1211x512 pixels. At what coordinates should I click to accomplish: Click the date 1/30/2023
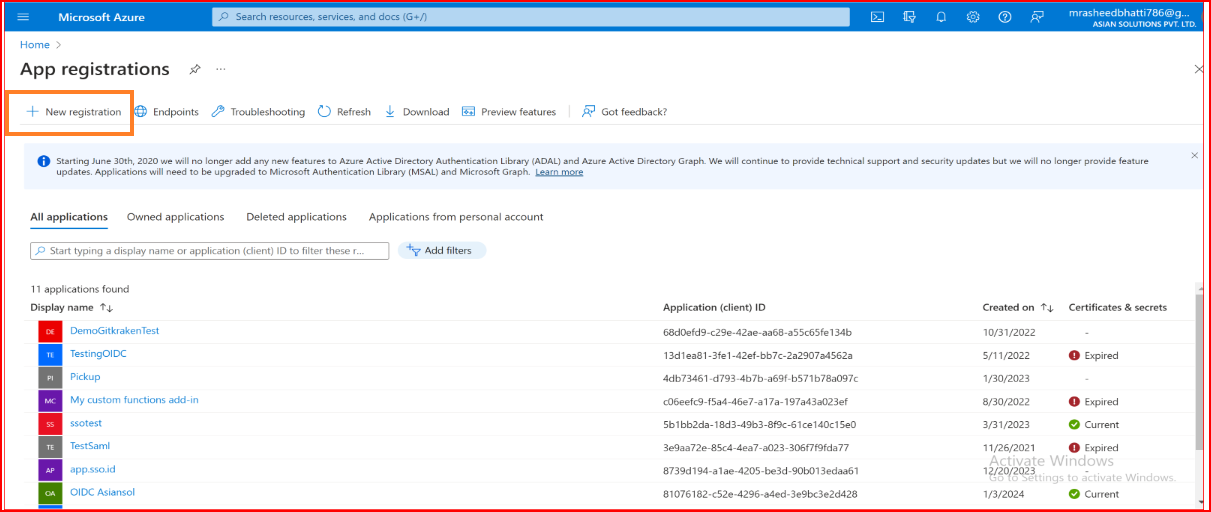1005,378
